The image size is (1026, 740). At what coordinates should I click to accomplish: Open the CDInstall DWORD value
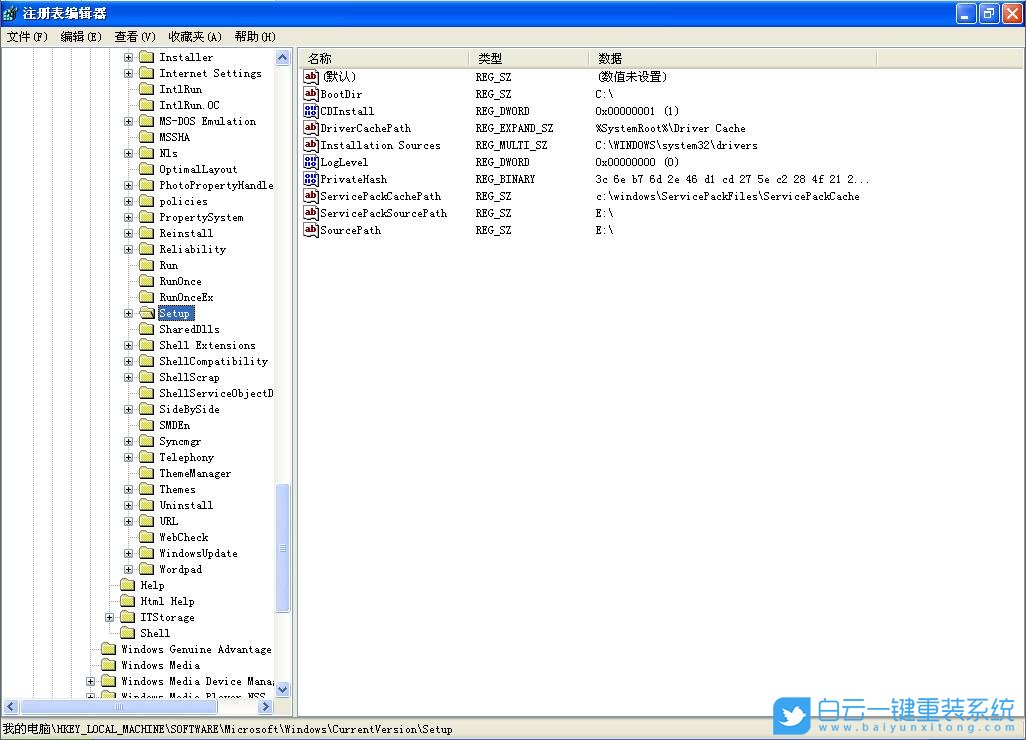[342, 110]
